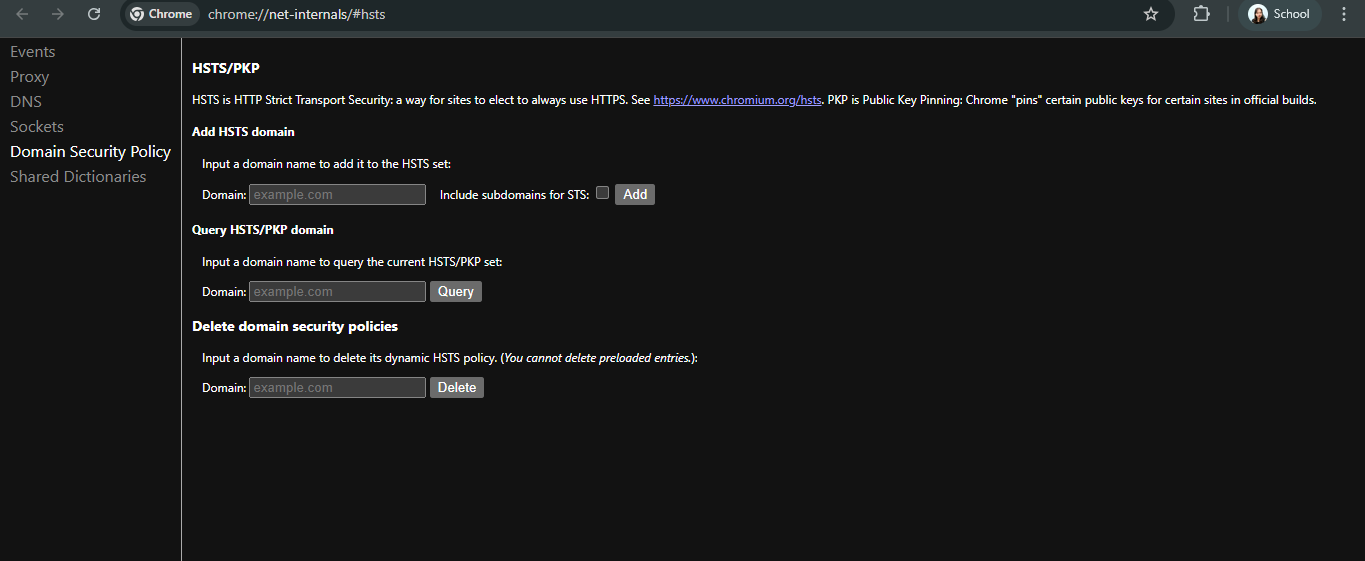Open the School profile button
Screen dimensions: 1365x561
1279,14
